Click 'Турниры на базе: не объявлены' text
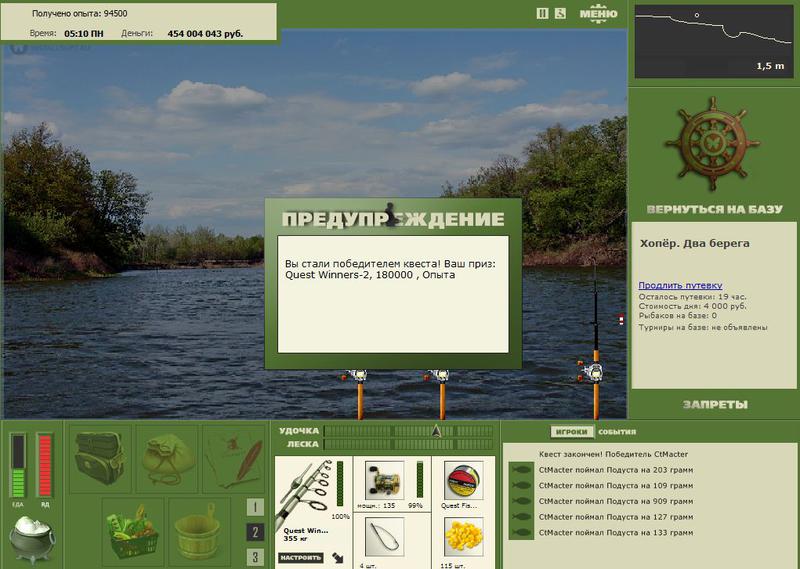Viewport: 800px width, 569px height. point(703,328)
